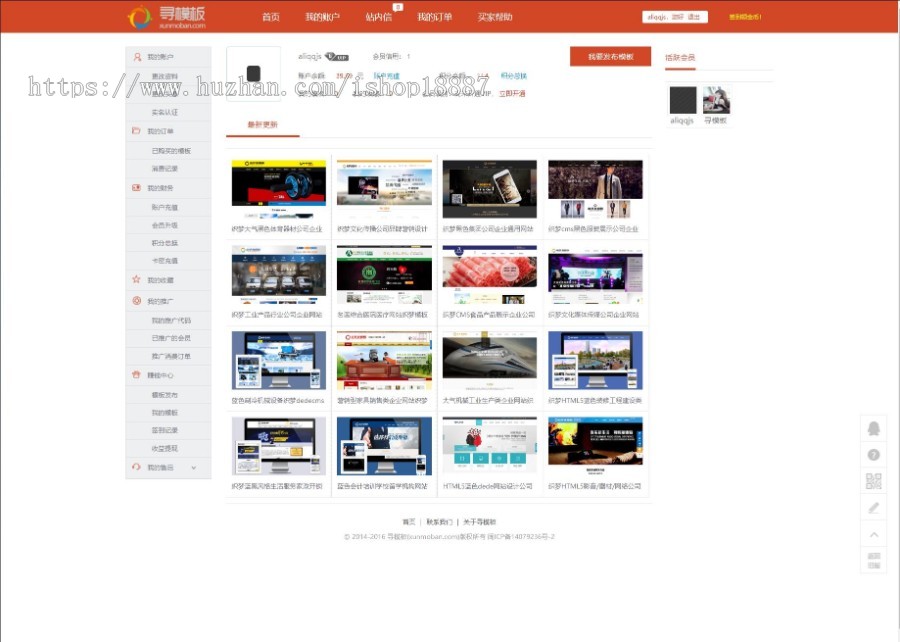The image size is (900, 642).
Task: Open 首页 in the top navigation
Action: [x=271, y=17]
